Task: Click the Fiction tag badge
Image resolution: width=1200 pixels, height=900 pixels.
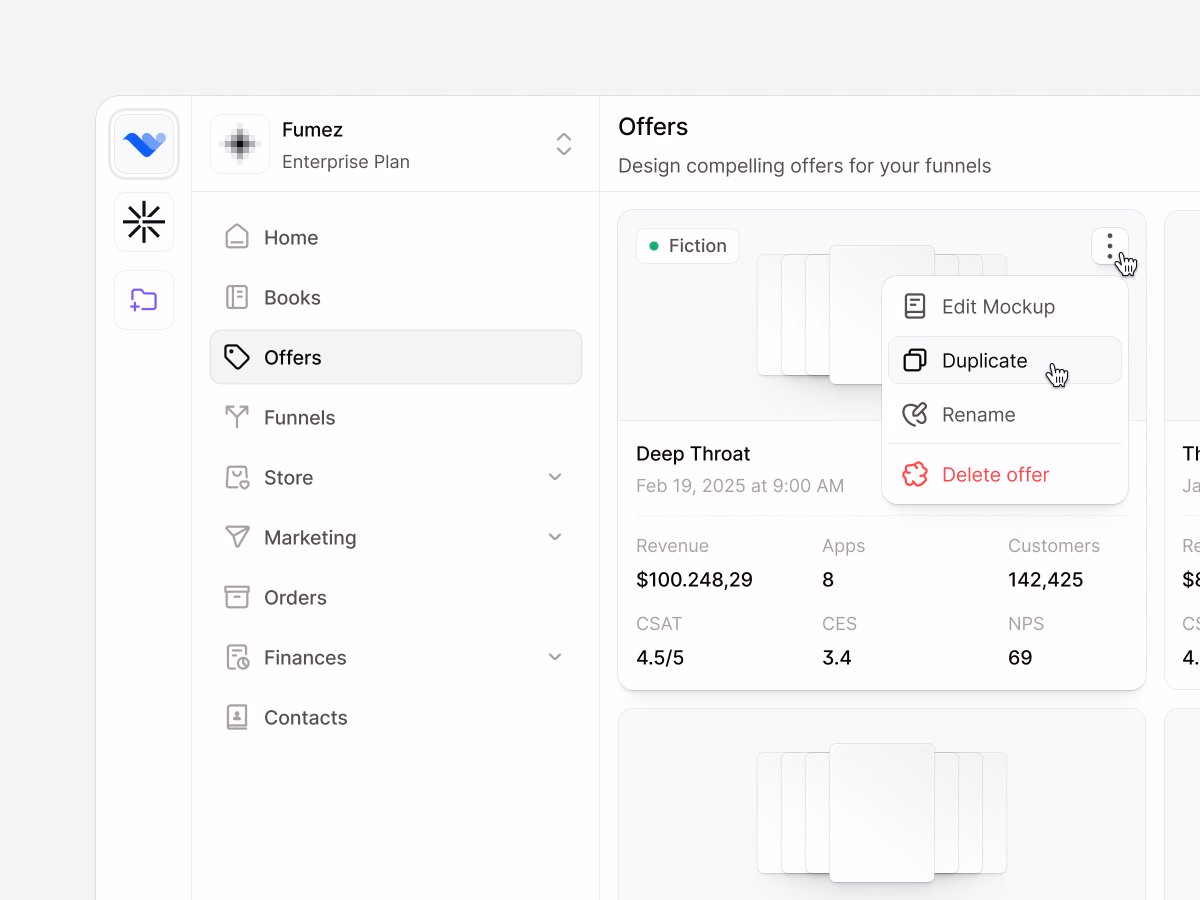Action: (x=688, y=246)
